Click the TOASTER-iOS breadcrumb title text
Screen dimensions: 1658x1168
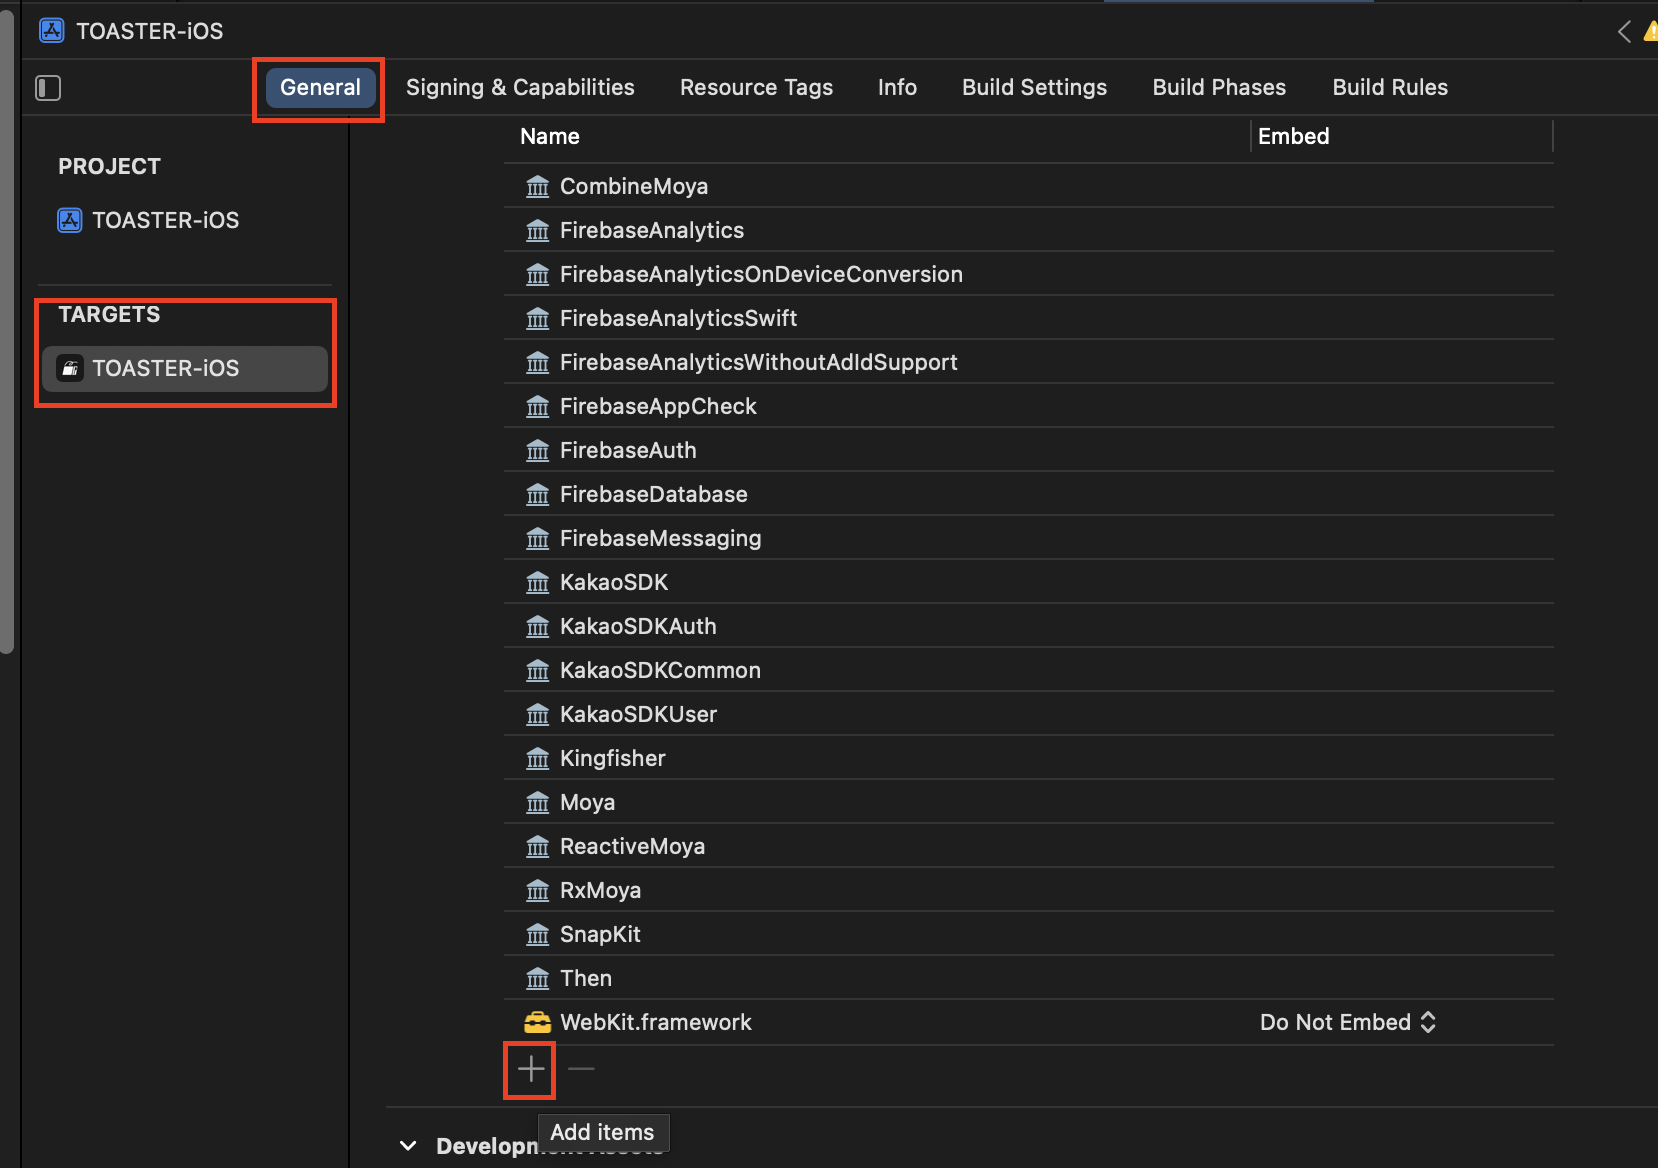(150, 31)
